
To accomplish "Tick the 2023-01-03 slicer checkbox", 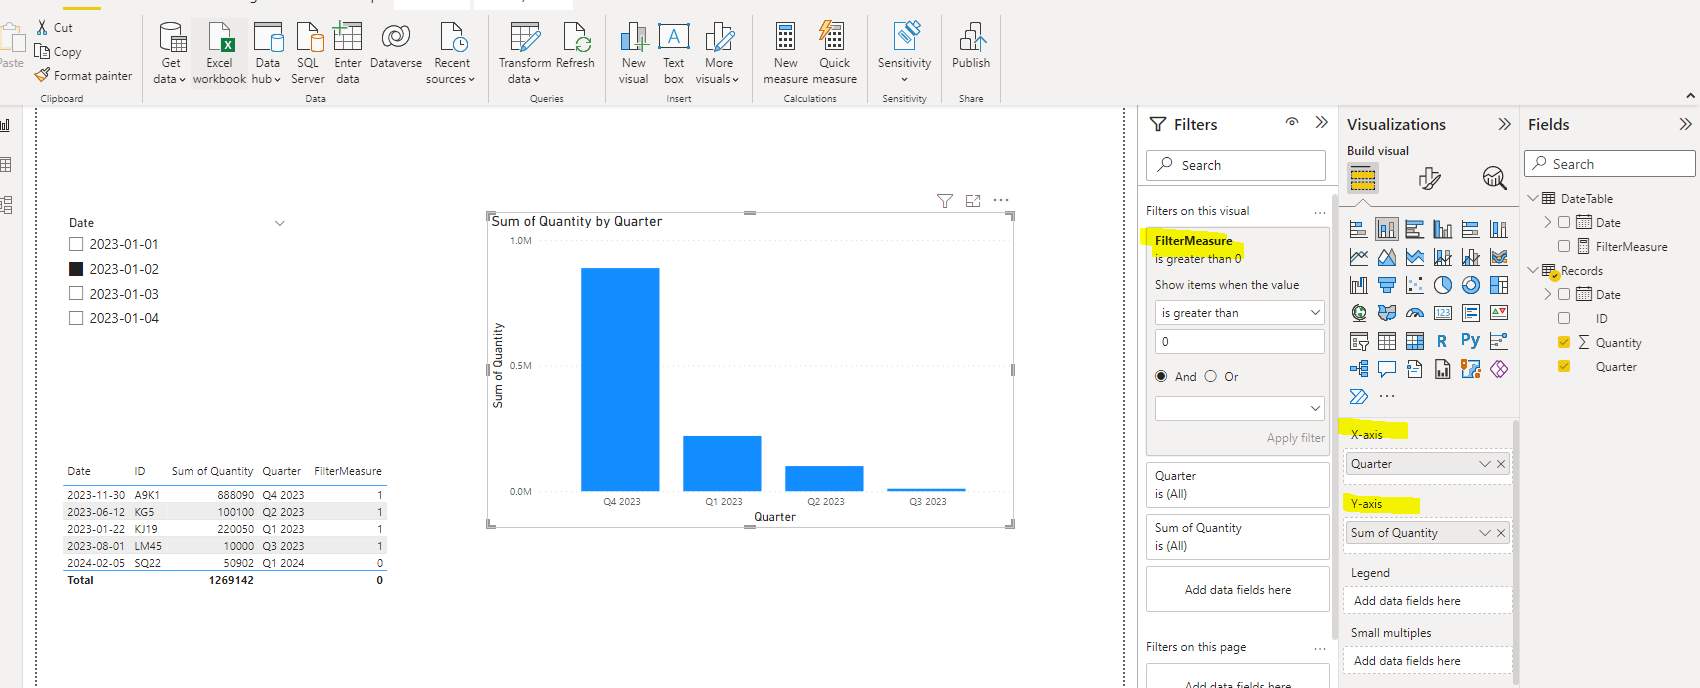I will tap(76, 293).
